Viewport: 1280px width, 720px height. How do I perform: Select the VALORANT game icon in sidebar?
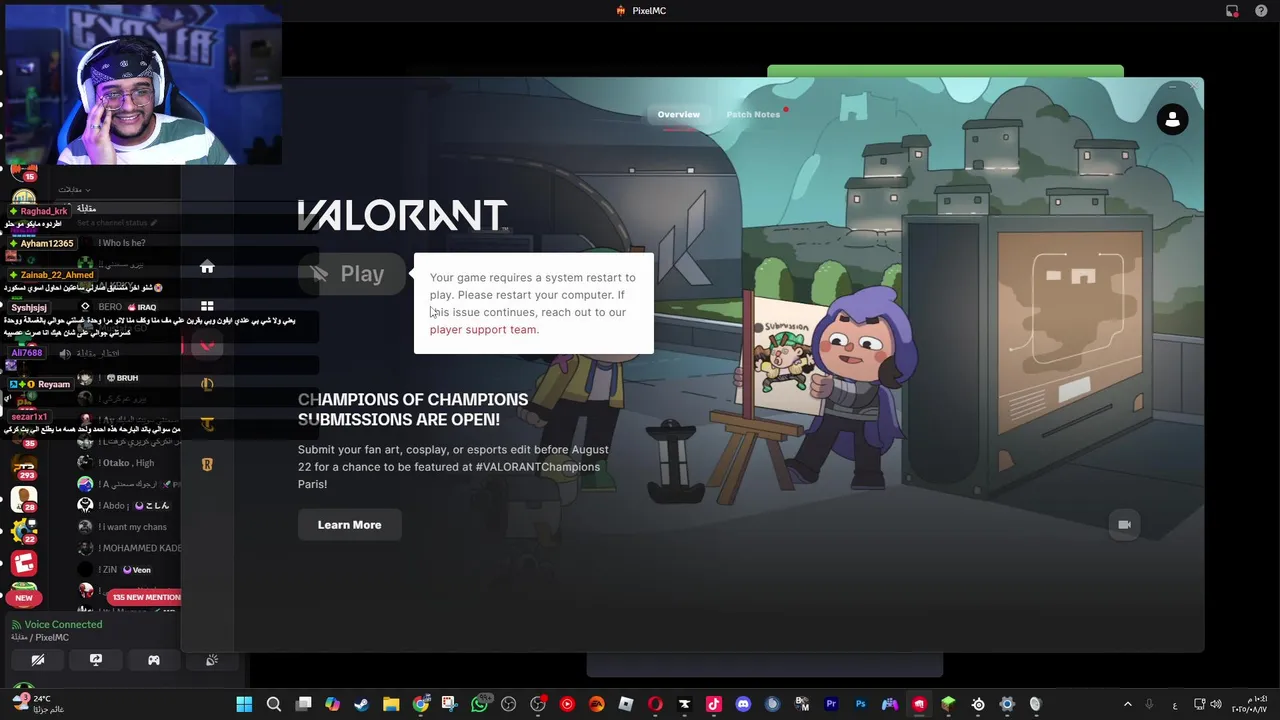(207, 345)
